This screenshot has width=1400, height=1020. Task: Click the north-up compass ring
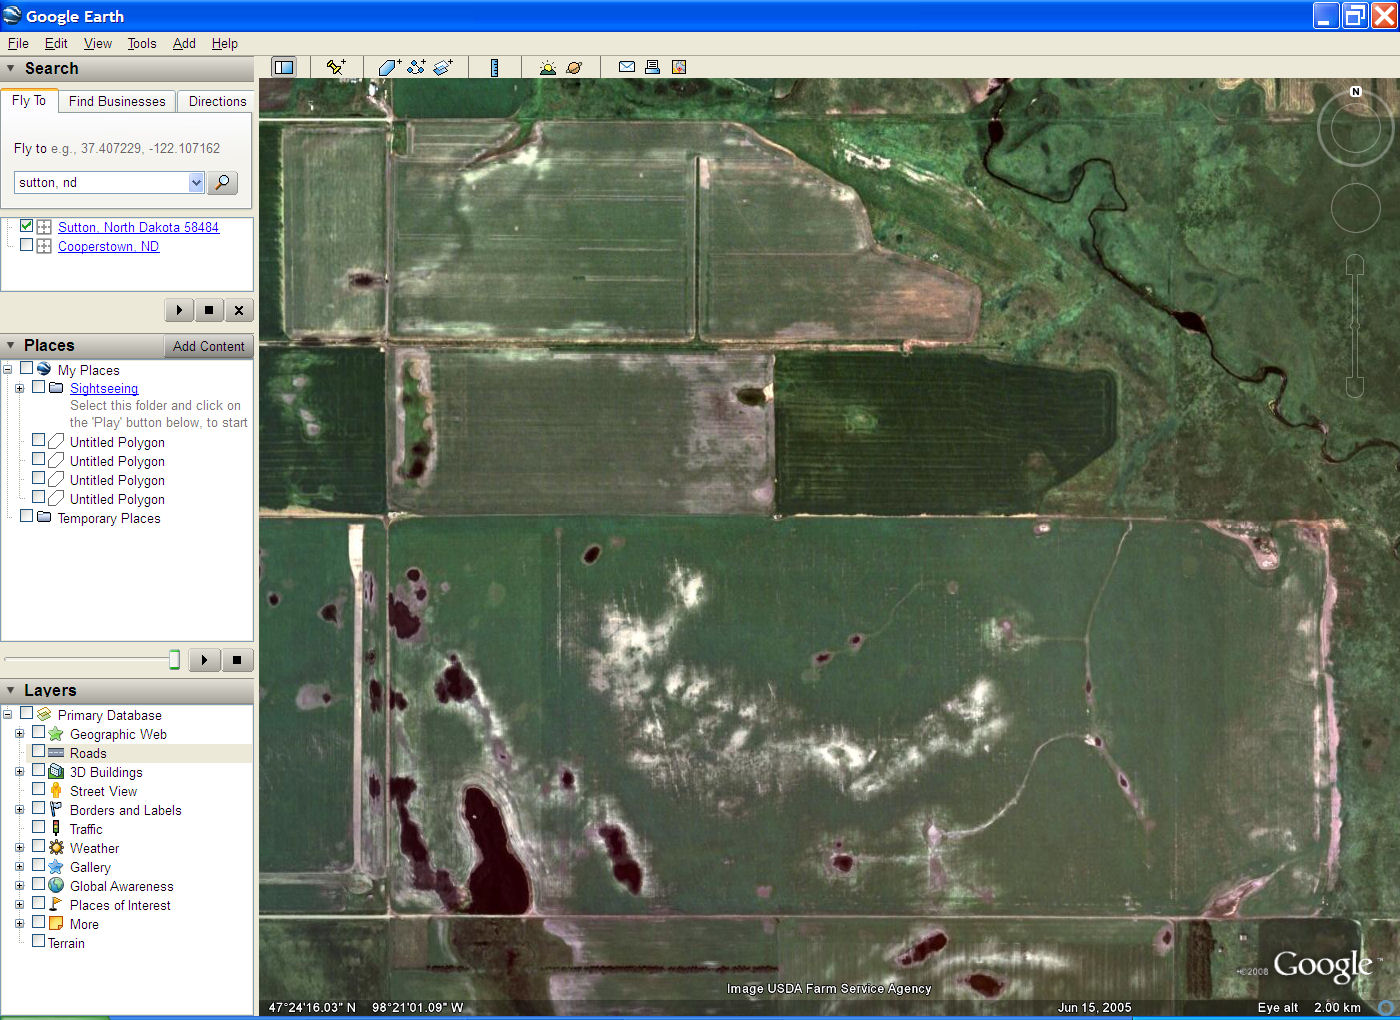point(1355,128)
